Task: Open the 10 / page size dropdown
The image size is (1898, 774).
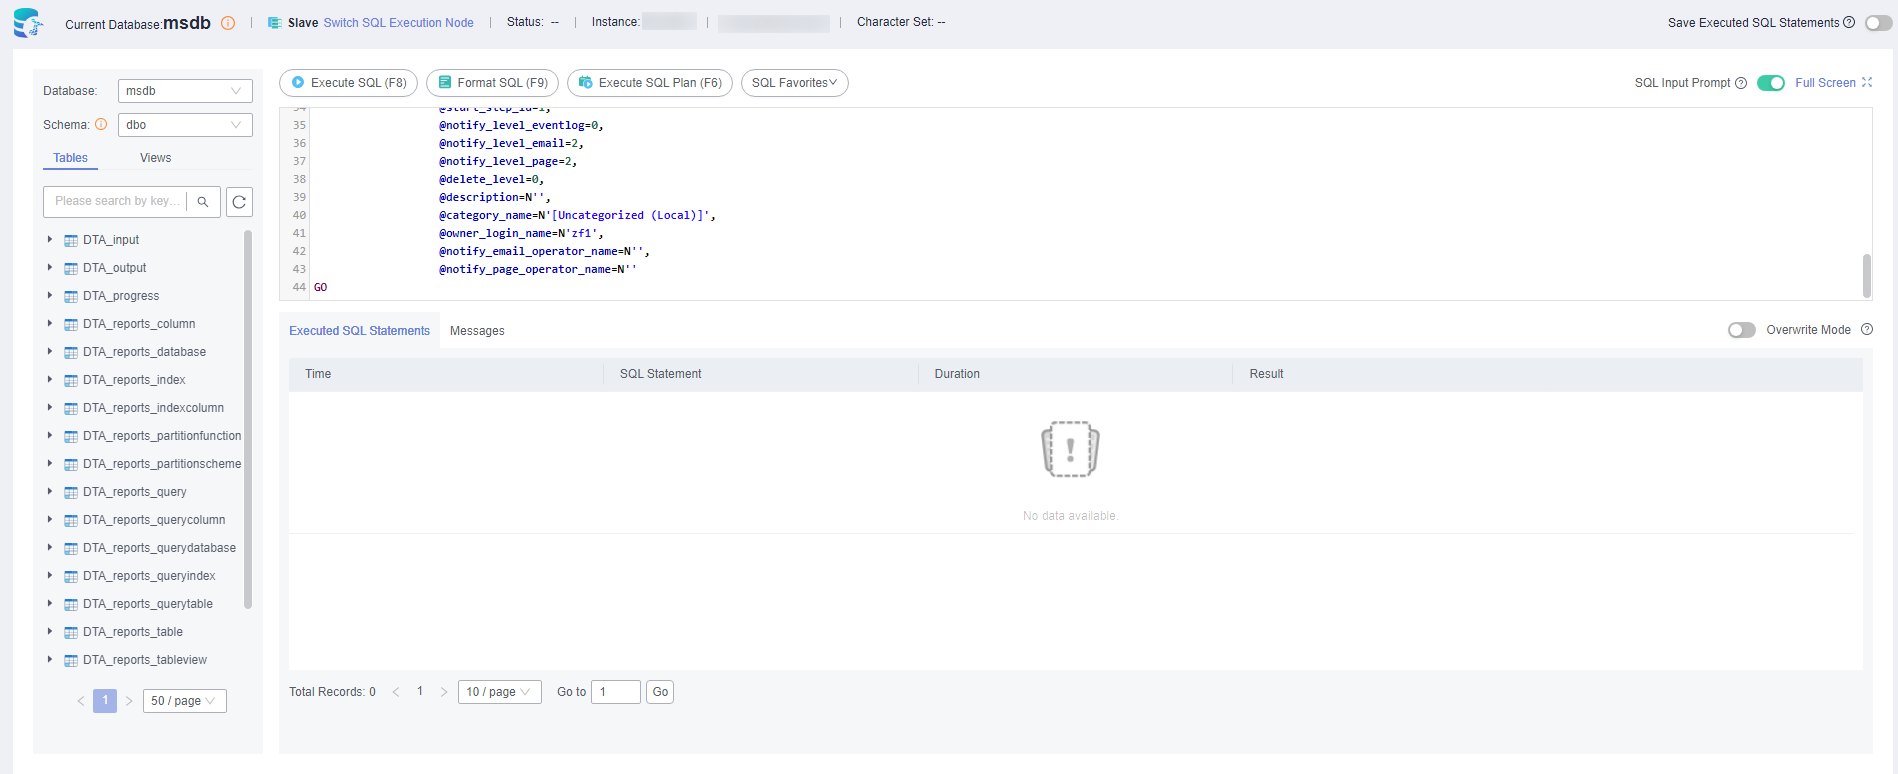Action: [499, 692]
